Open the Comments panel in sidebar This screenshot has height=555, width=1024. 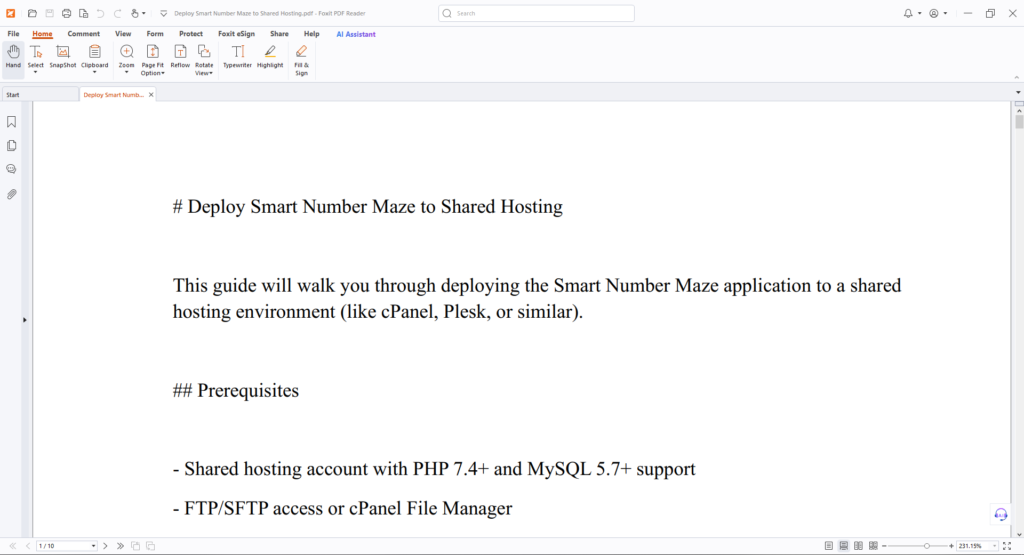point(12,170)
